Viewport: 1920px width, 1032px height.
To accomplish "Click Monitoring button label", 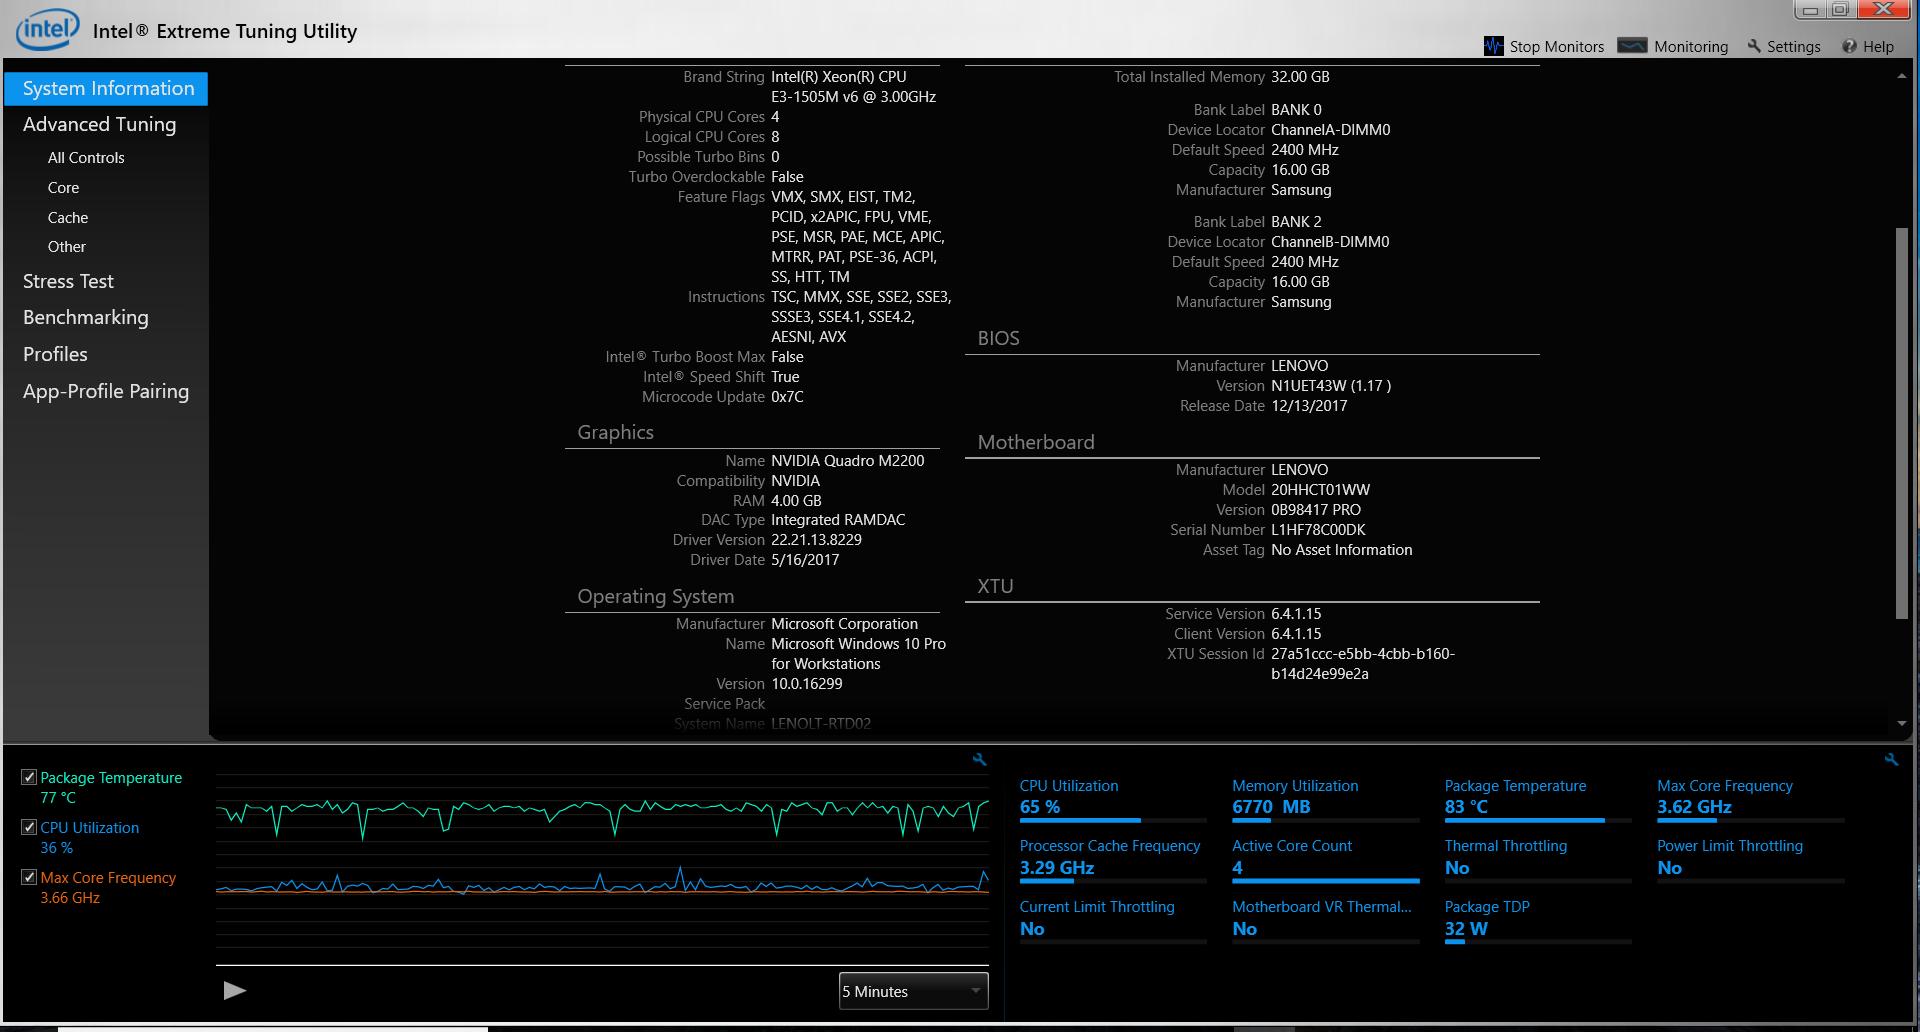I will [1690, 47].
